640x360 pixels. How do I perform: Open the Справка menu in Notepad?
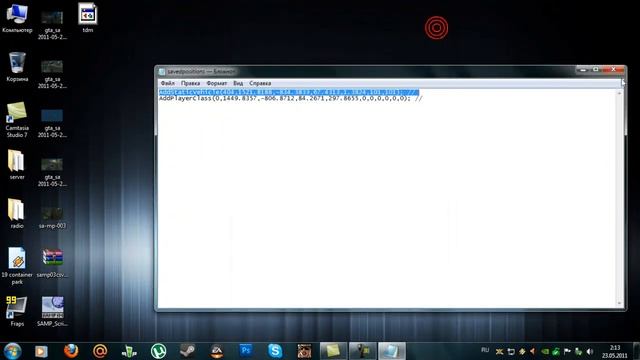point(260,83)
